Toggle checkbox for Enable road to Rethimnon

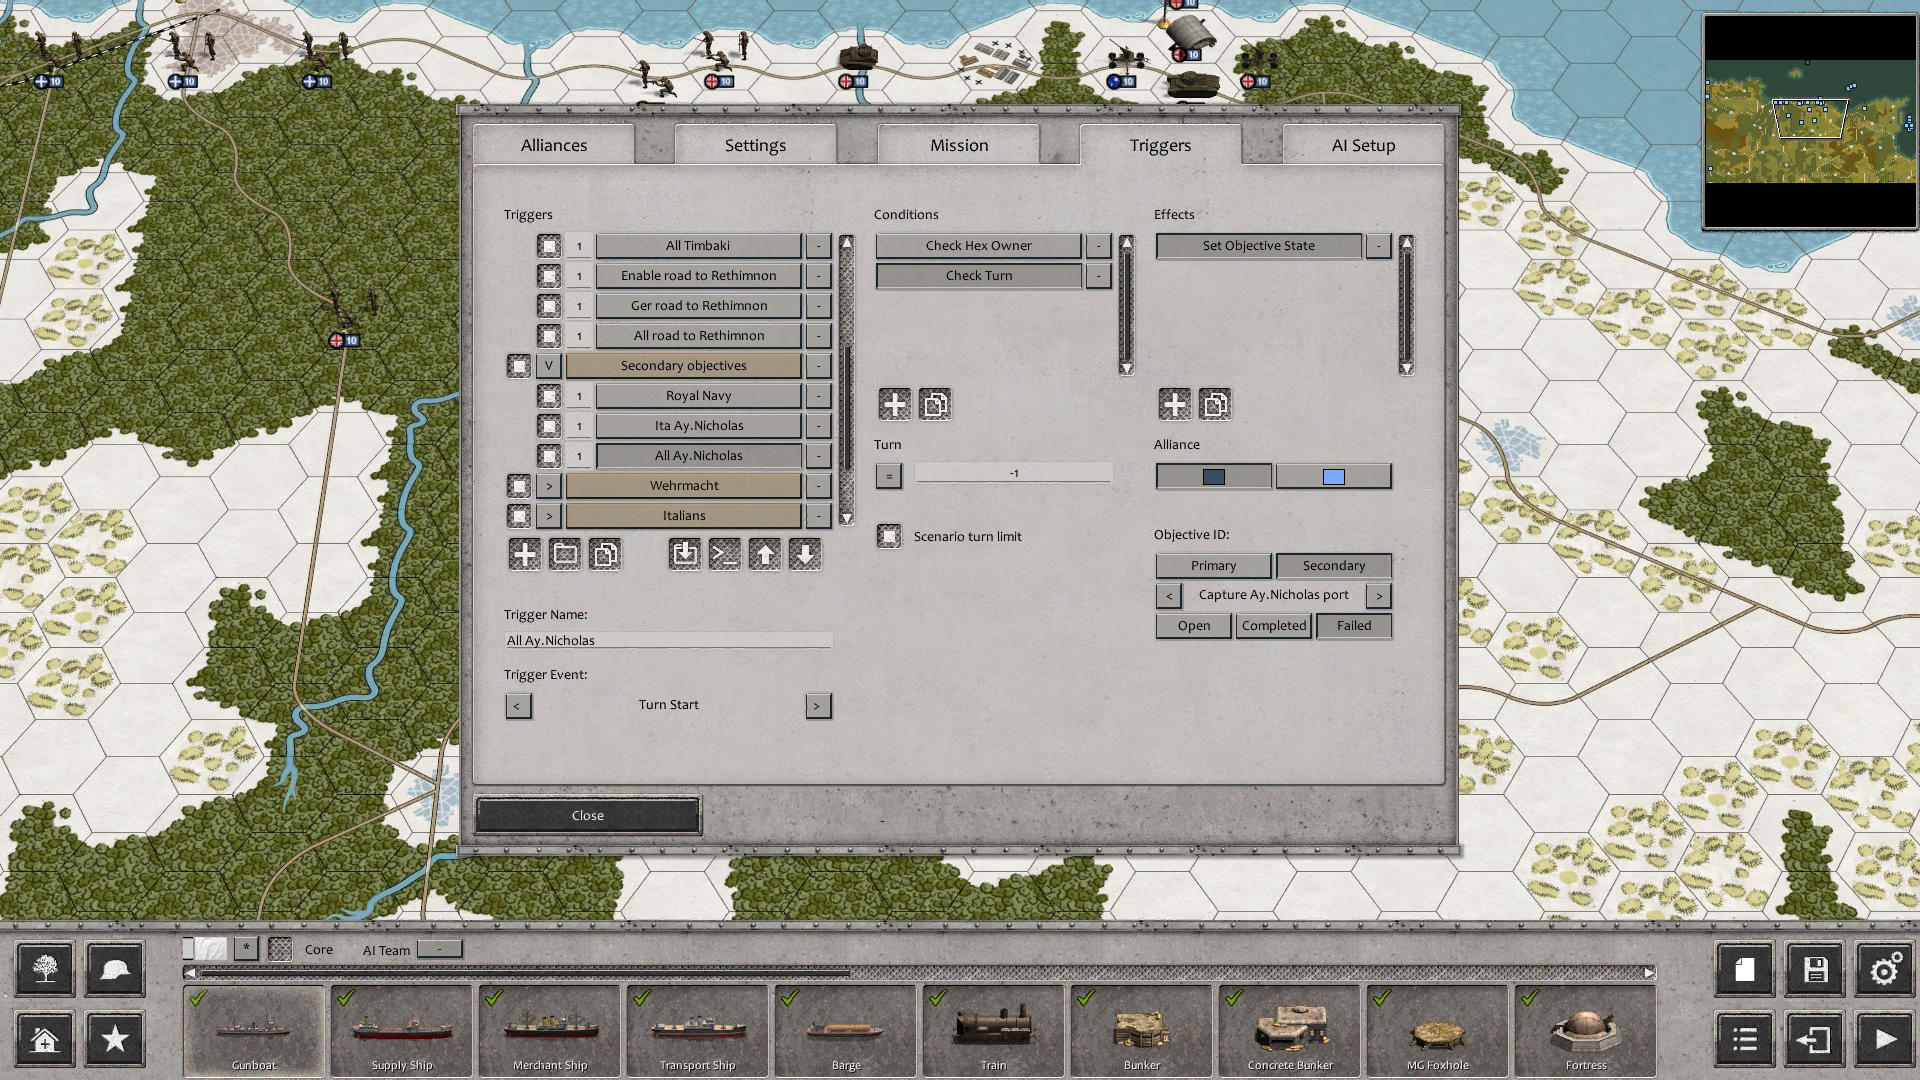(x=549, y=276)
